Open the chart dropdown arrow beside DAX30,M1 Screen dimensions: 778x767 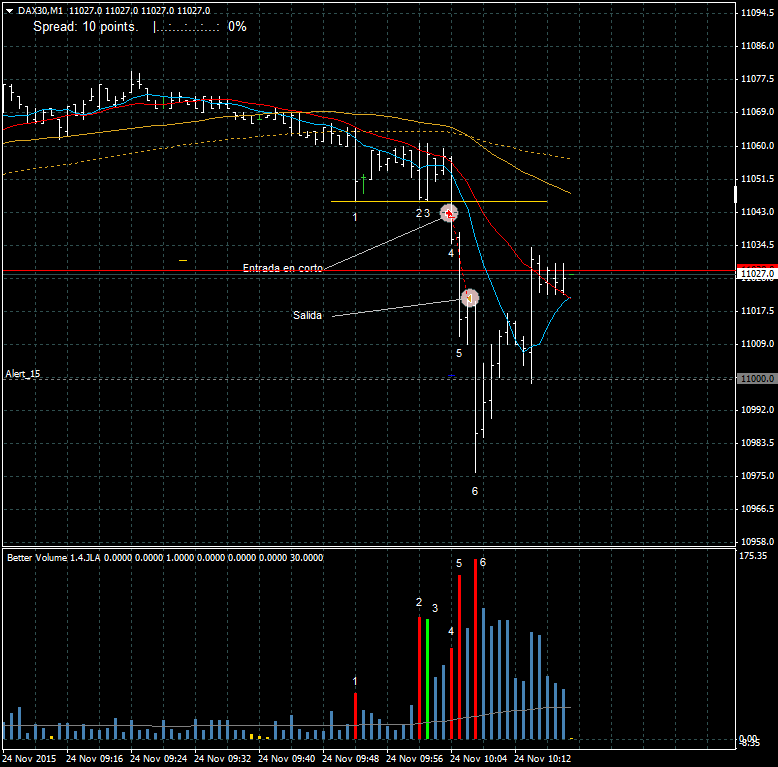click(9, 10)
